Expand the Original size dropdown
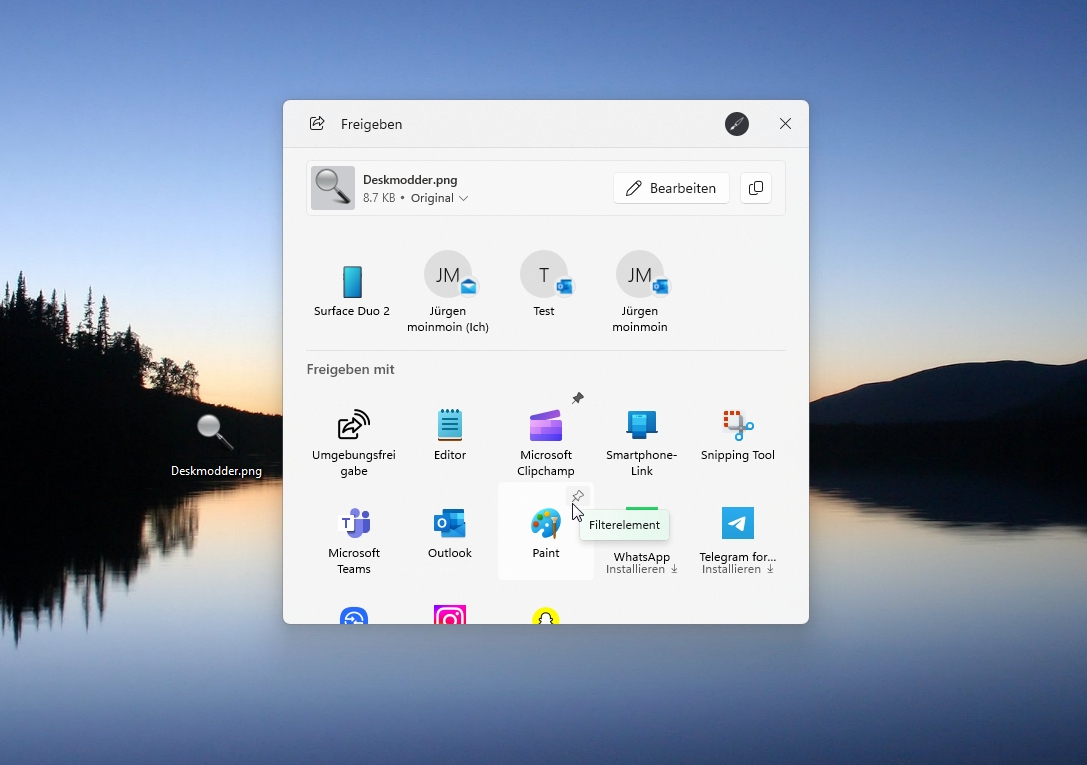The width and height of the screenshot is (1087, 765). [x=440, y=198]
